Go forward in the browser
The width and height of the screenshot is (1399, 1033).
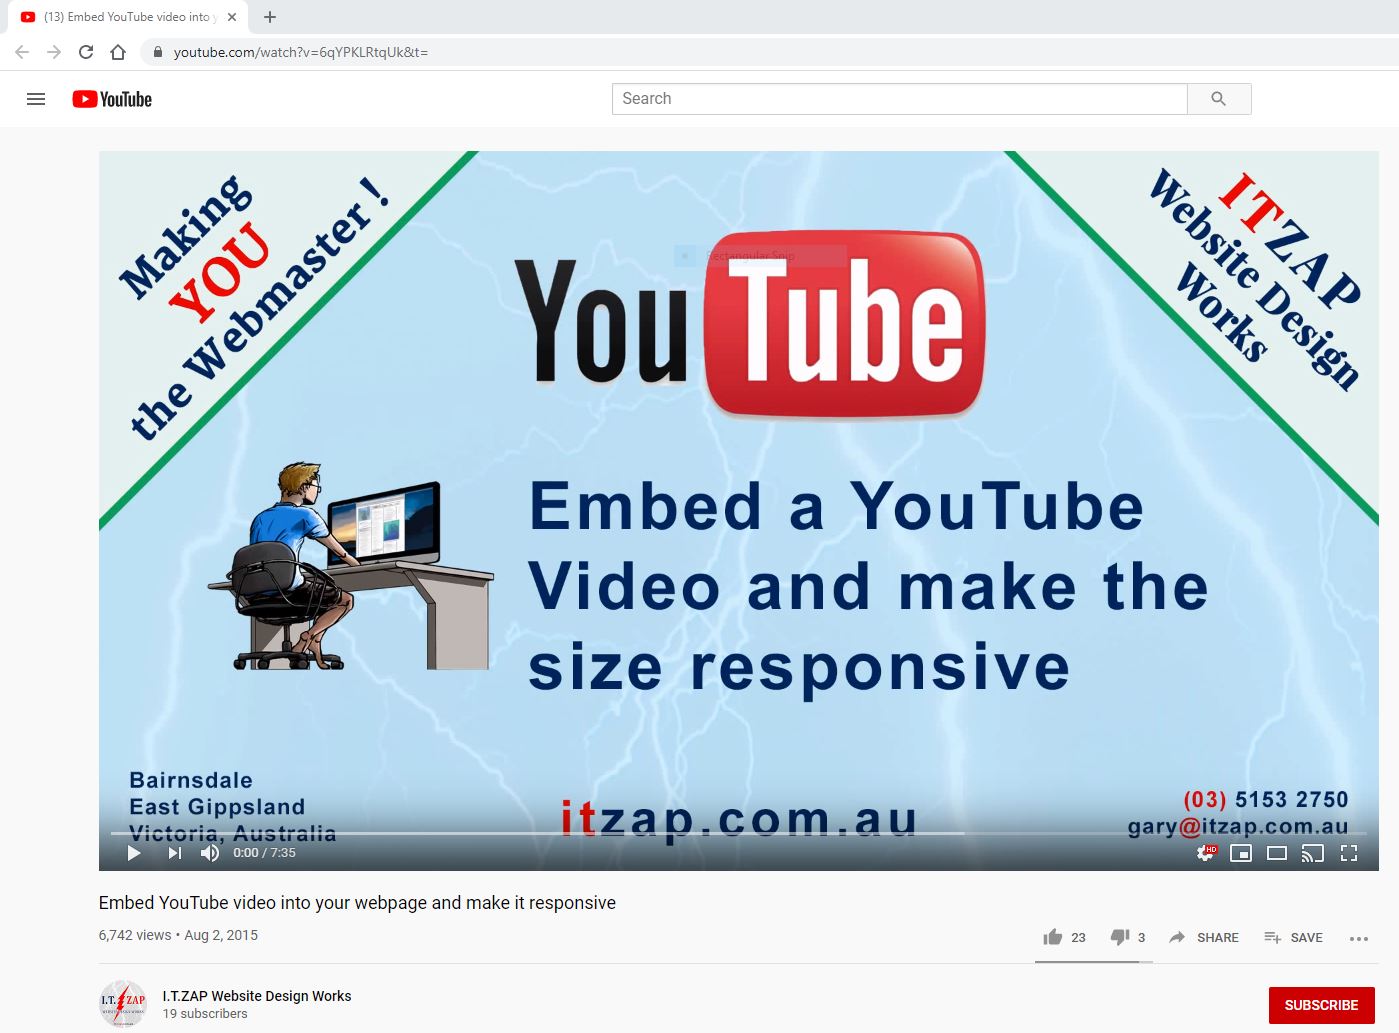pos(54,52)
